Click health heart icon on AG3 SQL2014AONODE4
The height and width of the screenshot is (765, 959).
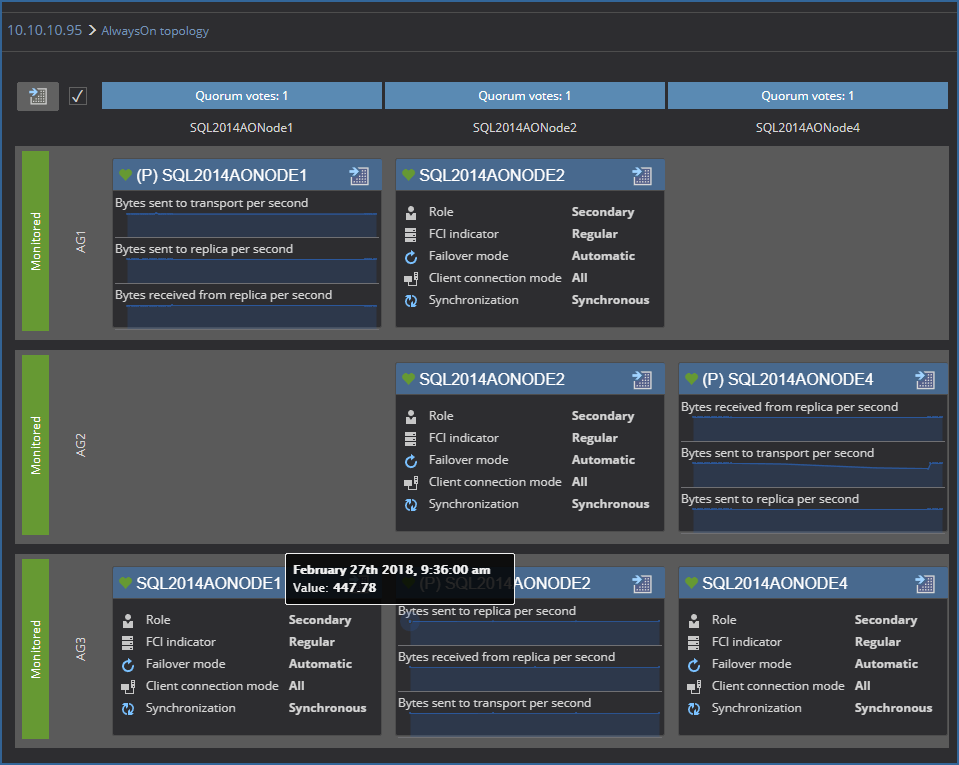pos(692,583)
